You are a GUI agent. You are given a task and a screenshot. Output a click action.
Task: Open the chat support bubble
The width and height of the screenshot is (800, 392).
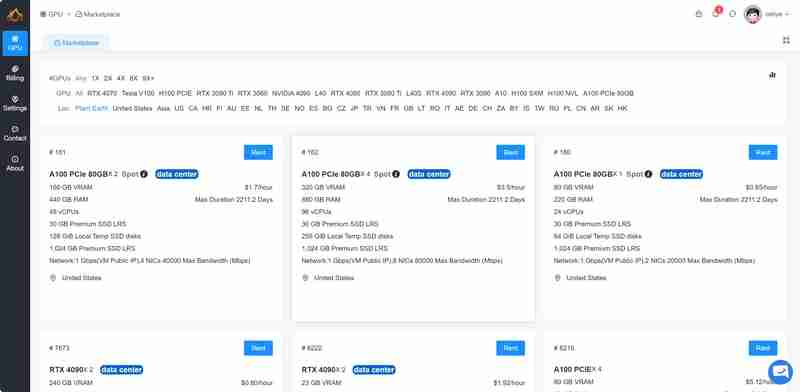coord(780,372)
